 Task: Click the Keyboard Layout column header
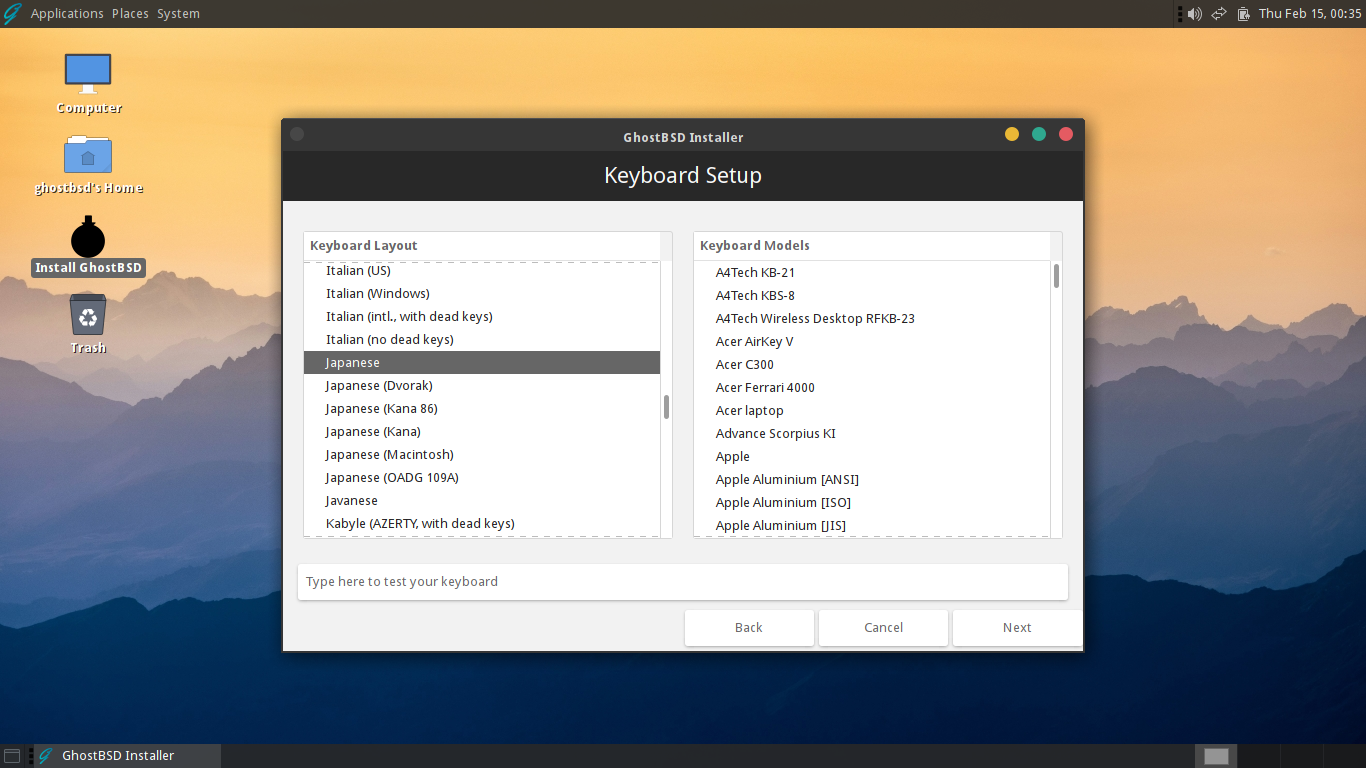[482, 246]
